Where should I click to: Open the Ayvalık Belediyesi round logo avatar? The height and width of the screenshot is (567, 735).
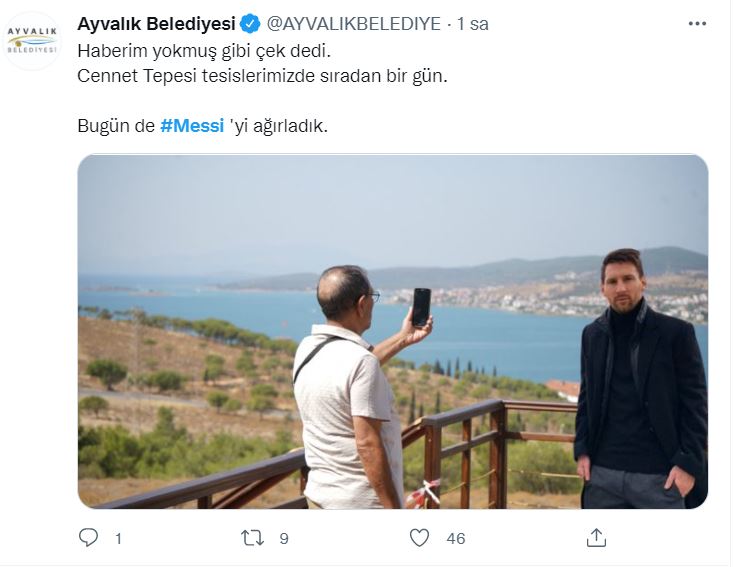(32, 41)
